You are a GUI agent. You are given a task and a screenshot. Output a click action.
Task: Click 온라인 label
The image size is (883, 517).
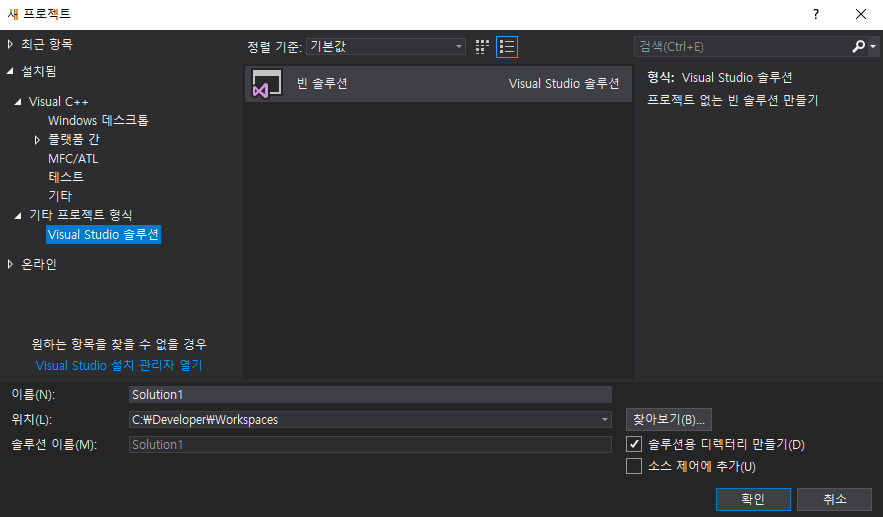click(x=39, y=264)
